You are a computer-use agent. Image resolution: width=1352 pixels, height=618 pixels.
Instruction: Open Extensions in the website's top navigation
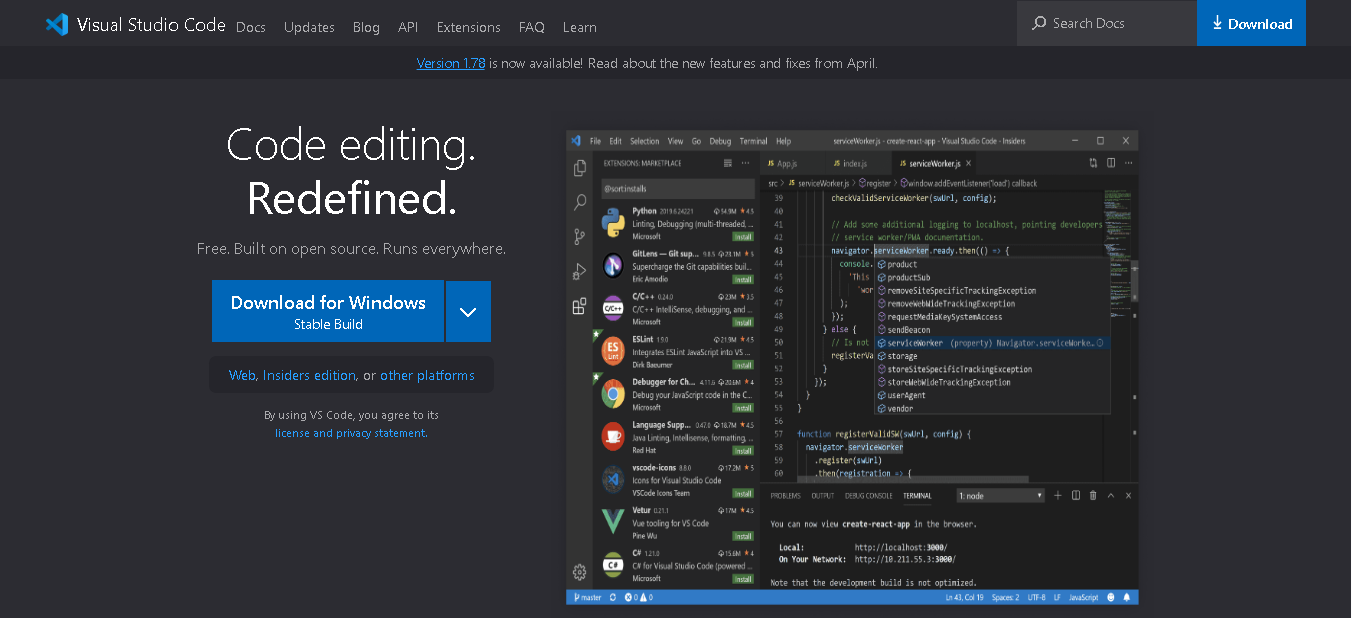click(469, 27)
